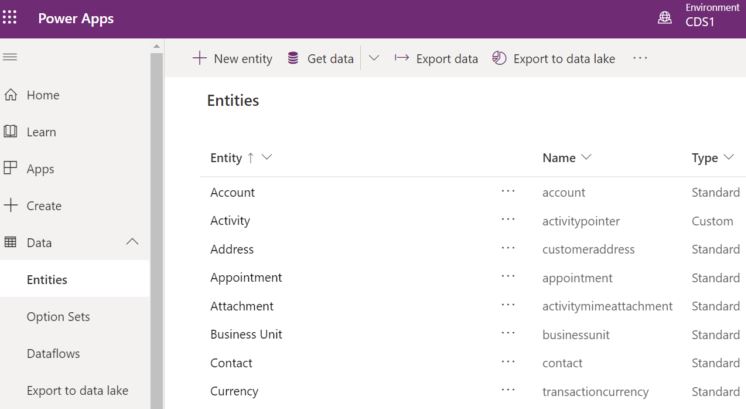Open more options for Currency row
This screenshot has height=409, width=746.
click(x=508, y=390)
